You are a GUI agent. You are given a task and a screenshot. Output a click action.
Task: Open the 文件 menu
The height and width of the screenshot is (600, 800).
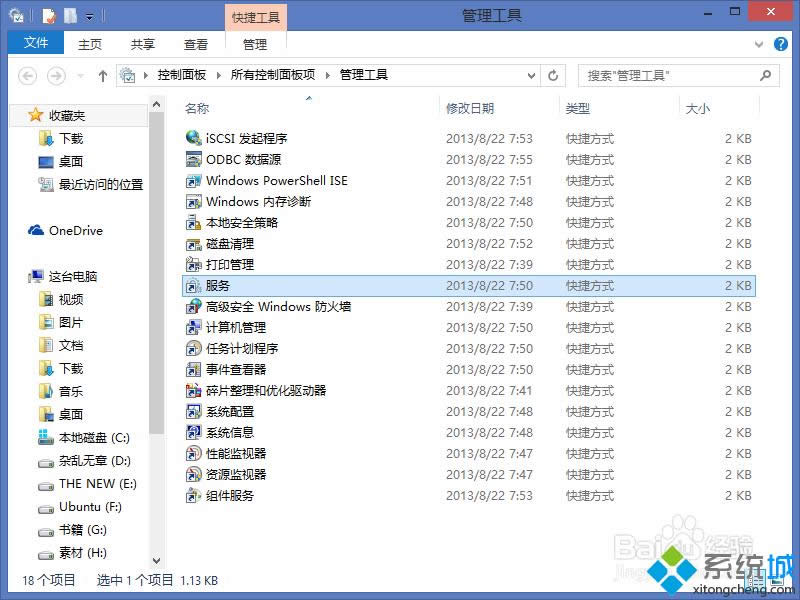tap(35, 43)
